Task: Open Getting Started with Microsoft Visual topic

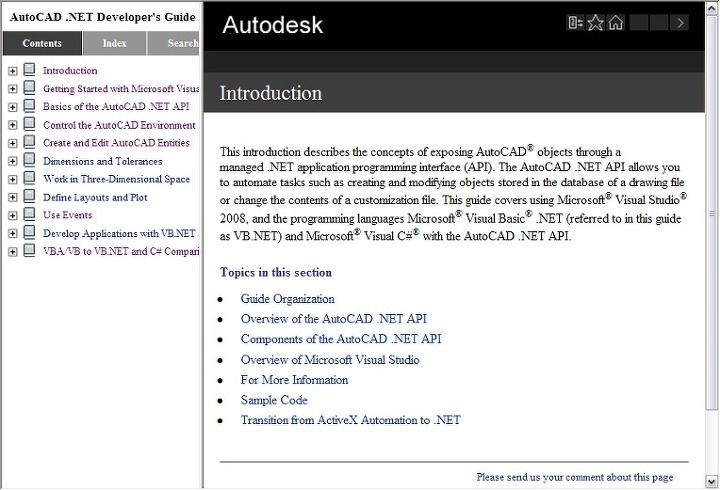Action: click(121, 89)
